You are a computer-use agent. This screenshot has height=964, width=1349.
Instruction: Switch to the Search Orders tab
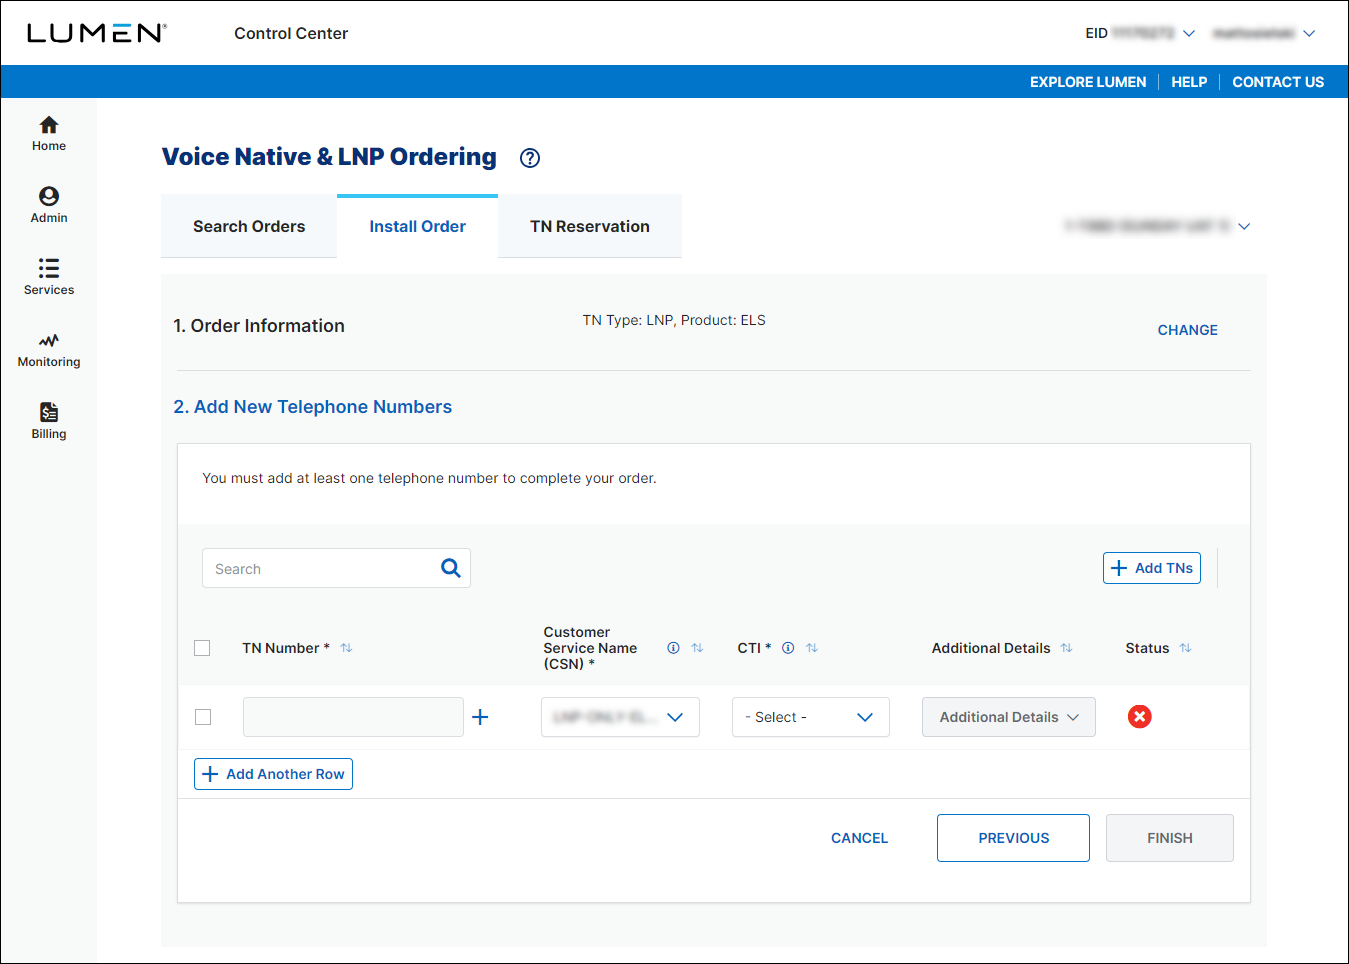coord(249,226)
